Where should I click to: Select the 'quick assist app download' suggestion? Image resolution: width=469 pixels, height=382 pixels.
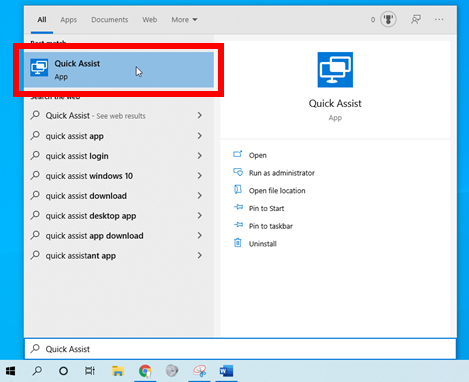click(94, 236)
